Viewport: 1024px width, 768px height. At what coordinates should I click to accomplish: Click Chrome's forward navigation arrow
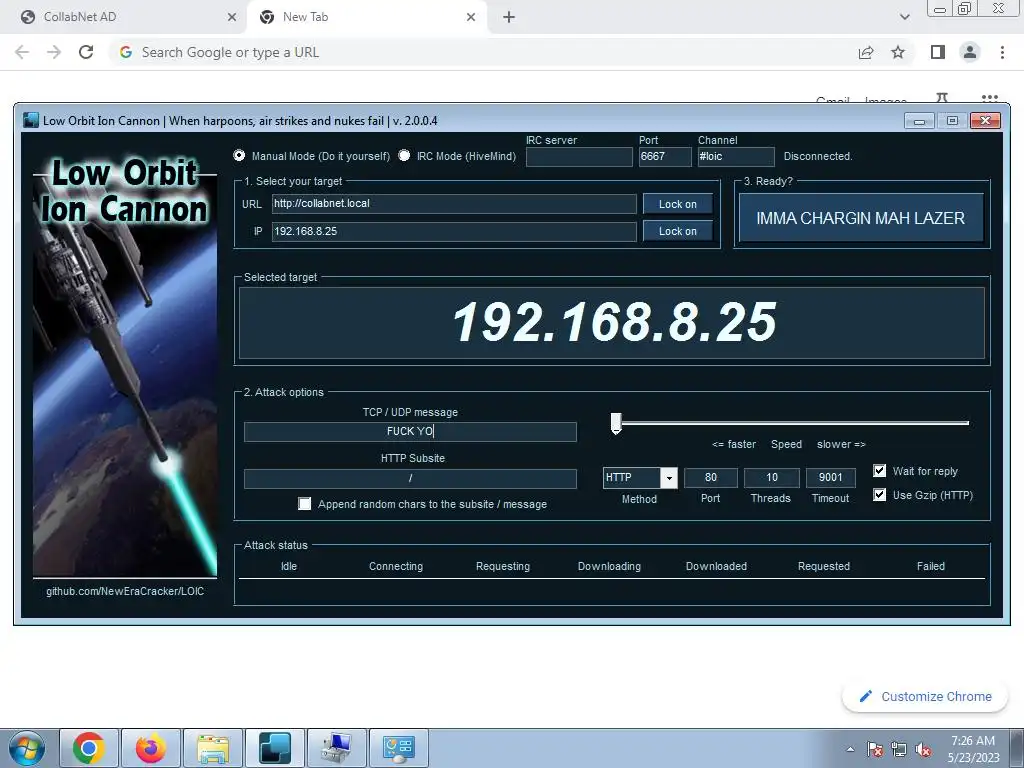(54, 52)
